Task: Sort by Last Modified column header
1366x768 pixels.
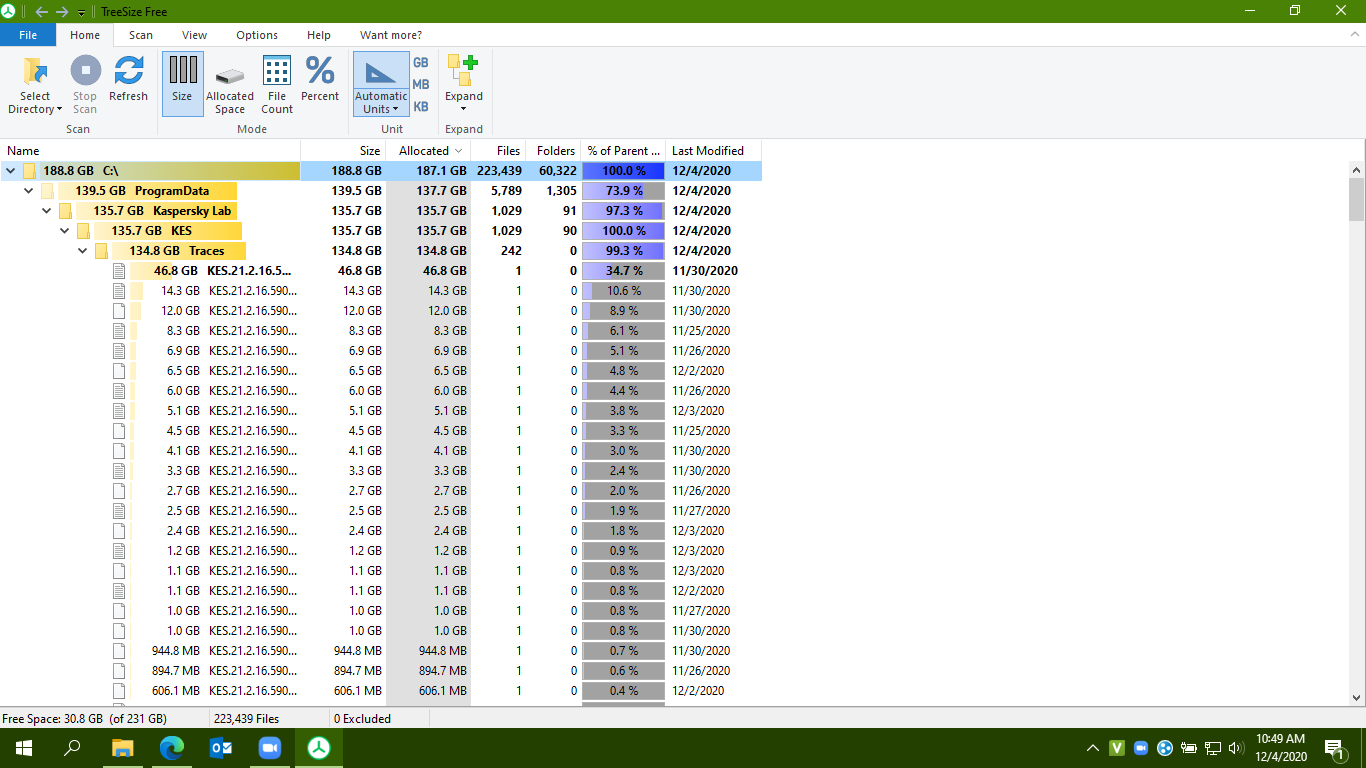Action: click(x=708, y=151)
